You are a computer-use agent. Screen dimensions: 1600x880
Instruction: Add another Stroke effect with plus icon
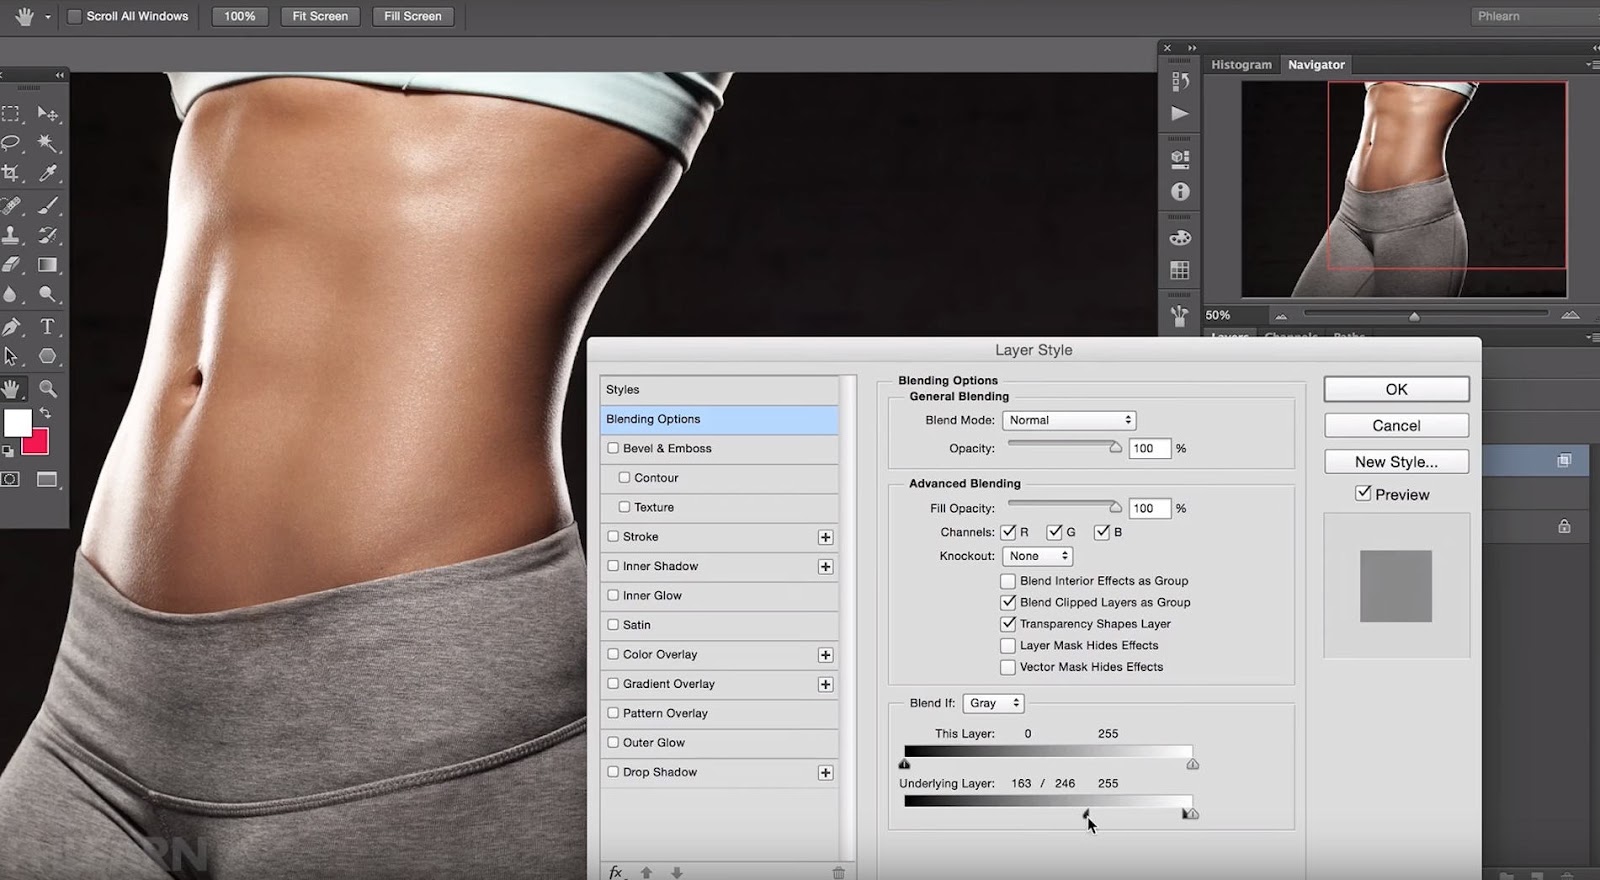[825, 537]
